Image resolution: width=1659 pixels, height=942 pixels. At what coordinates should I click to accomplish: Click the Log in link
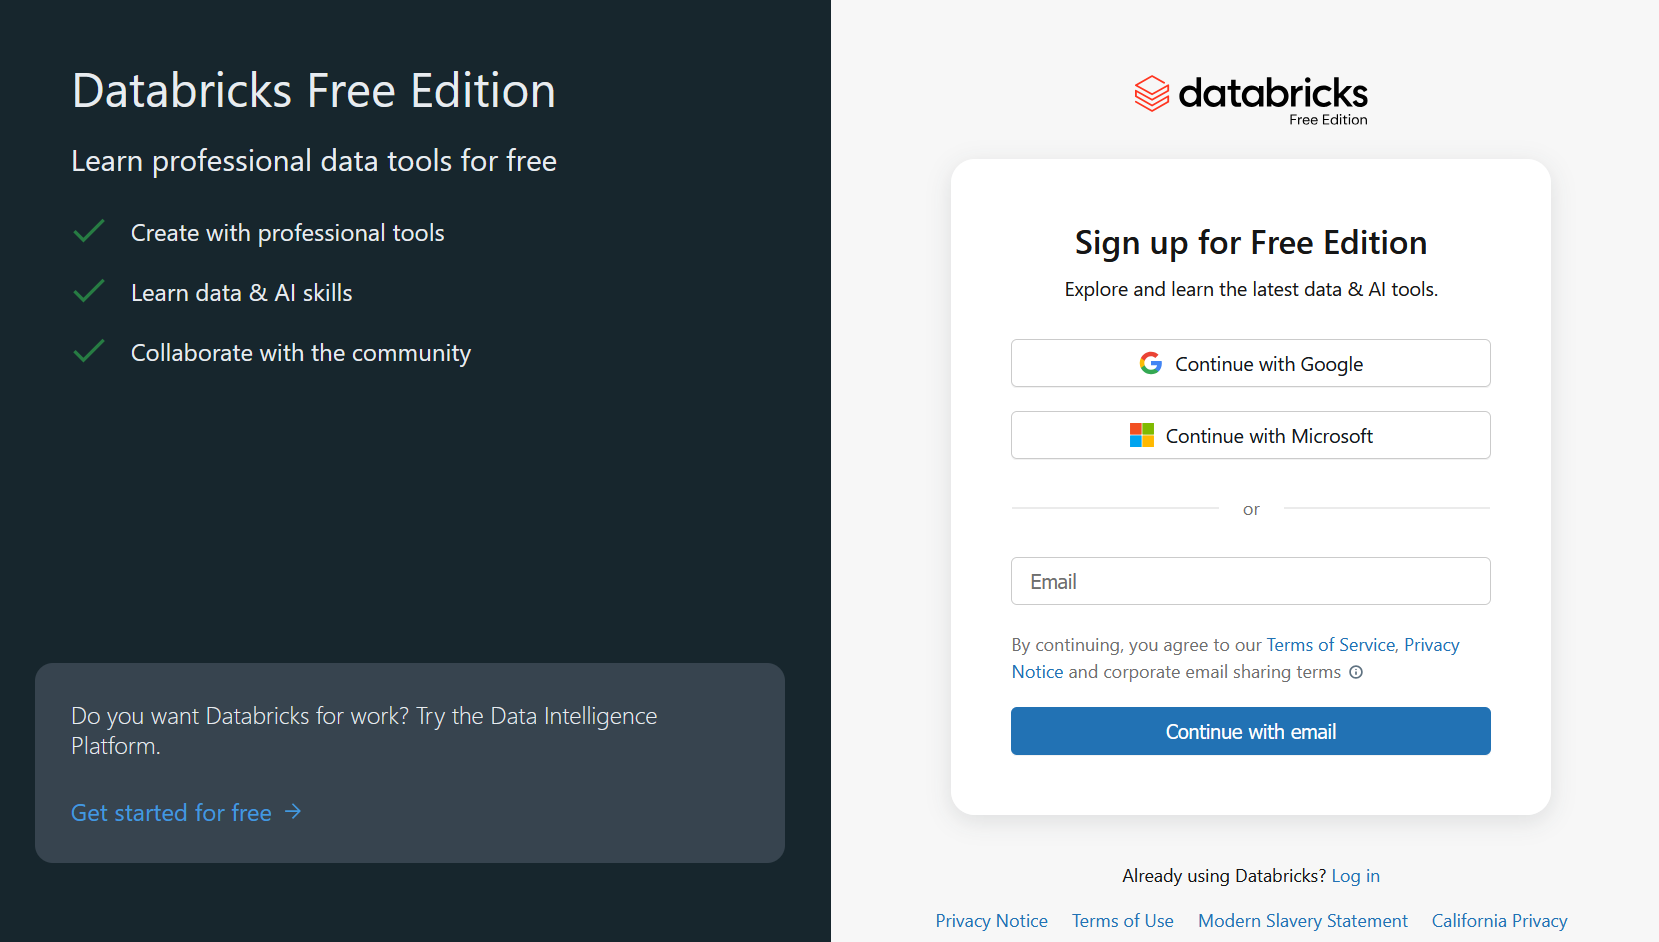click(1355, 876)
